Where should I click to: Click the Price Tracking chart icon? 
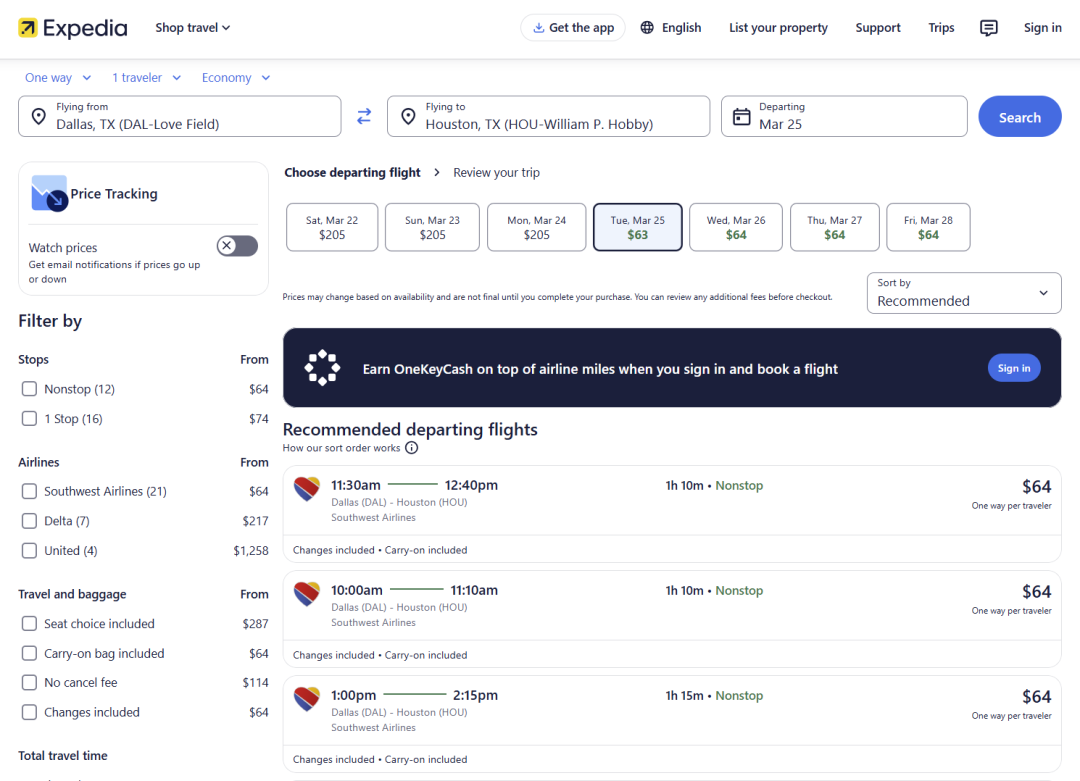pyautogui.click(x=49, y=194)
